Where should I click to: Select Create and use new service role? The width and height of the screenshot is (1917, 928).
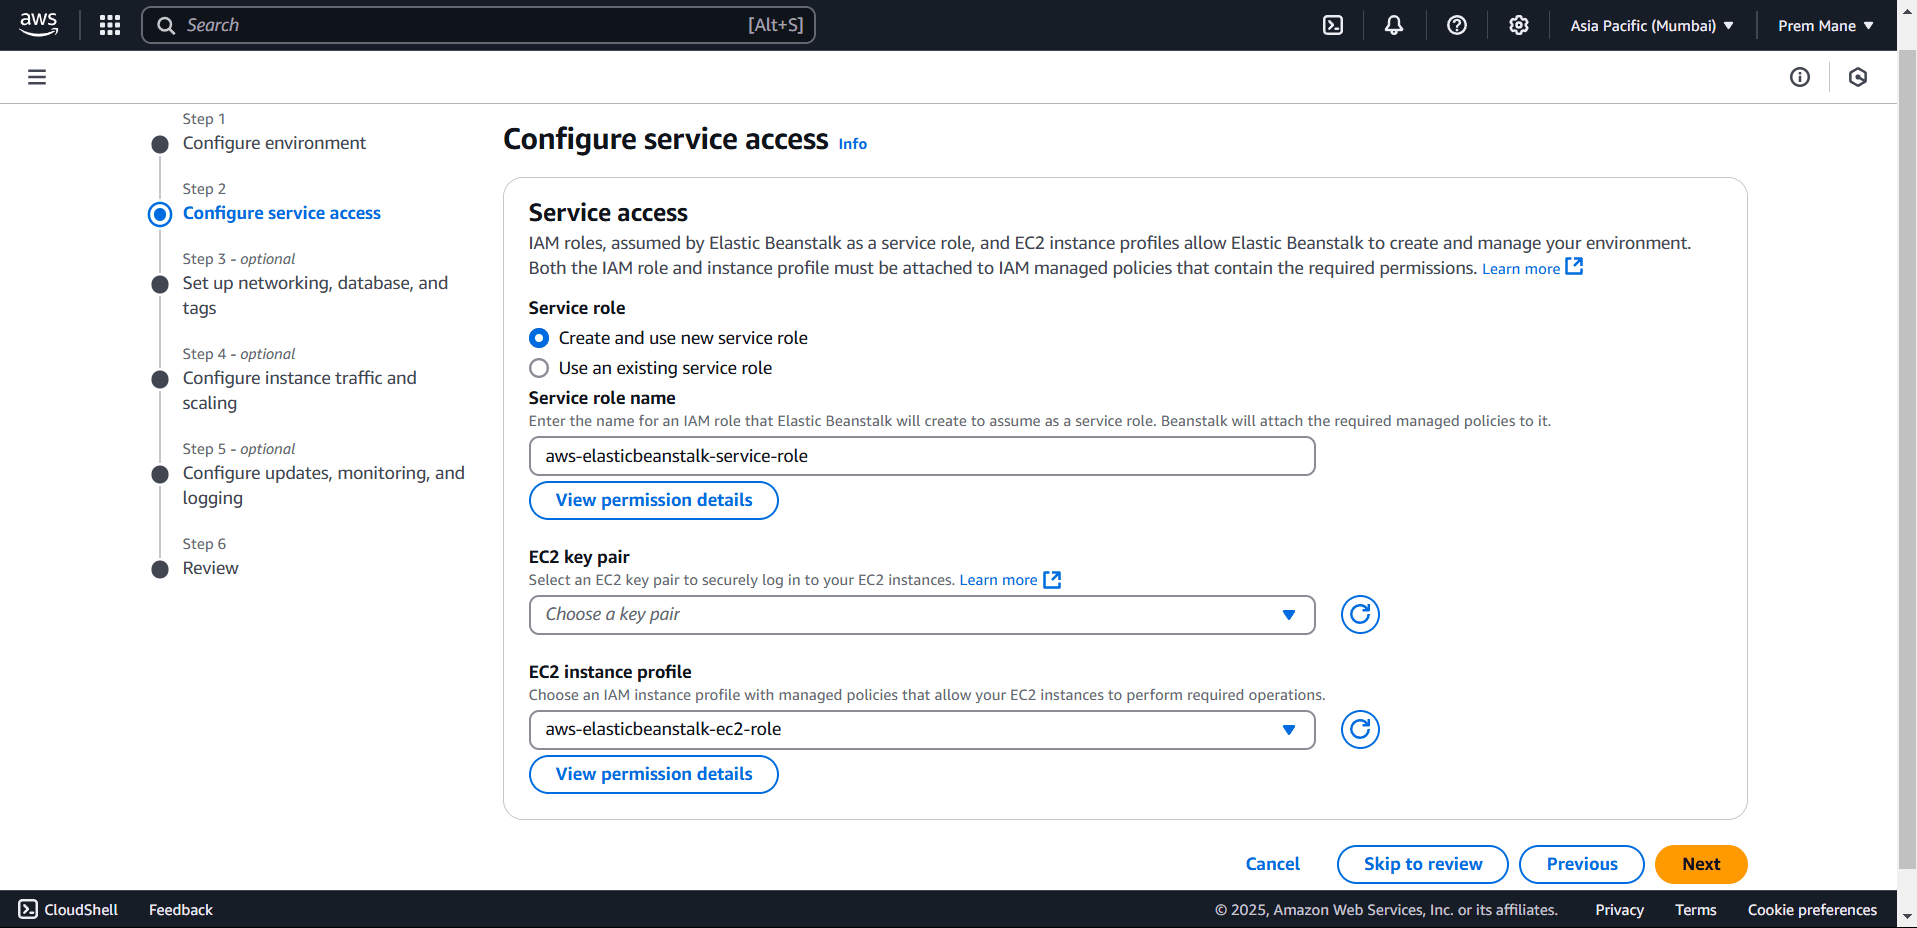pyautogui.click(x=539, y=338)
